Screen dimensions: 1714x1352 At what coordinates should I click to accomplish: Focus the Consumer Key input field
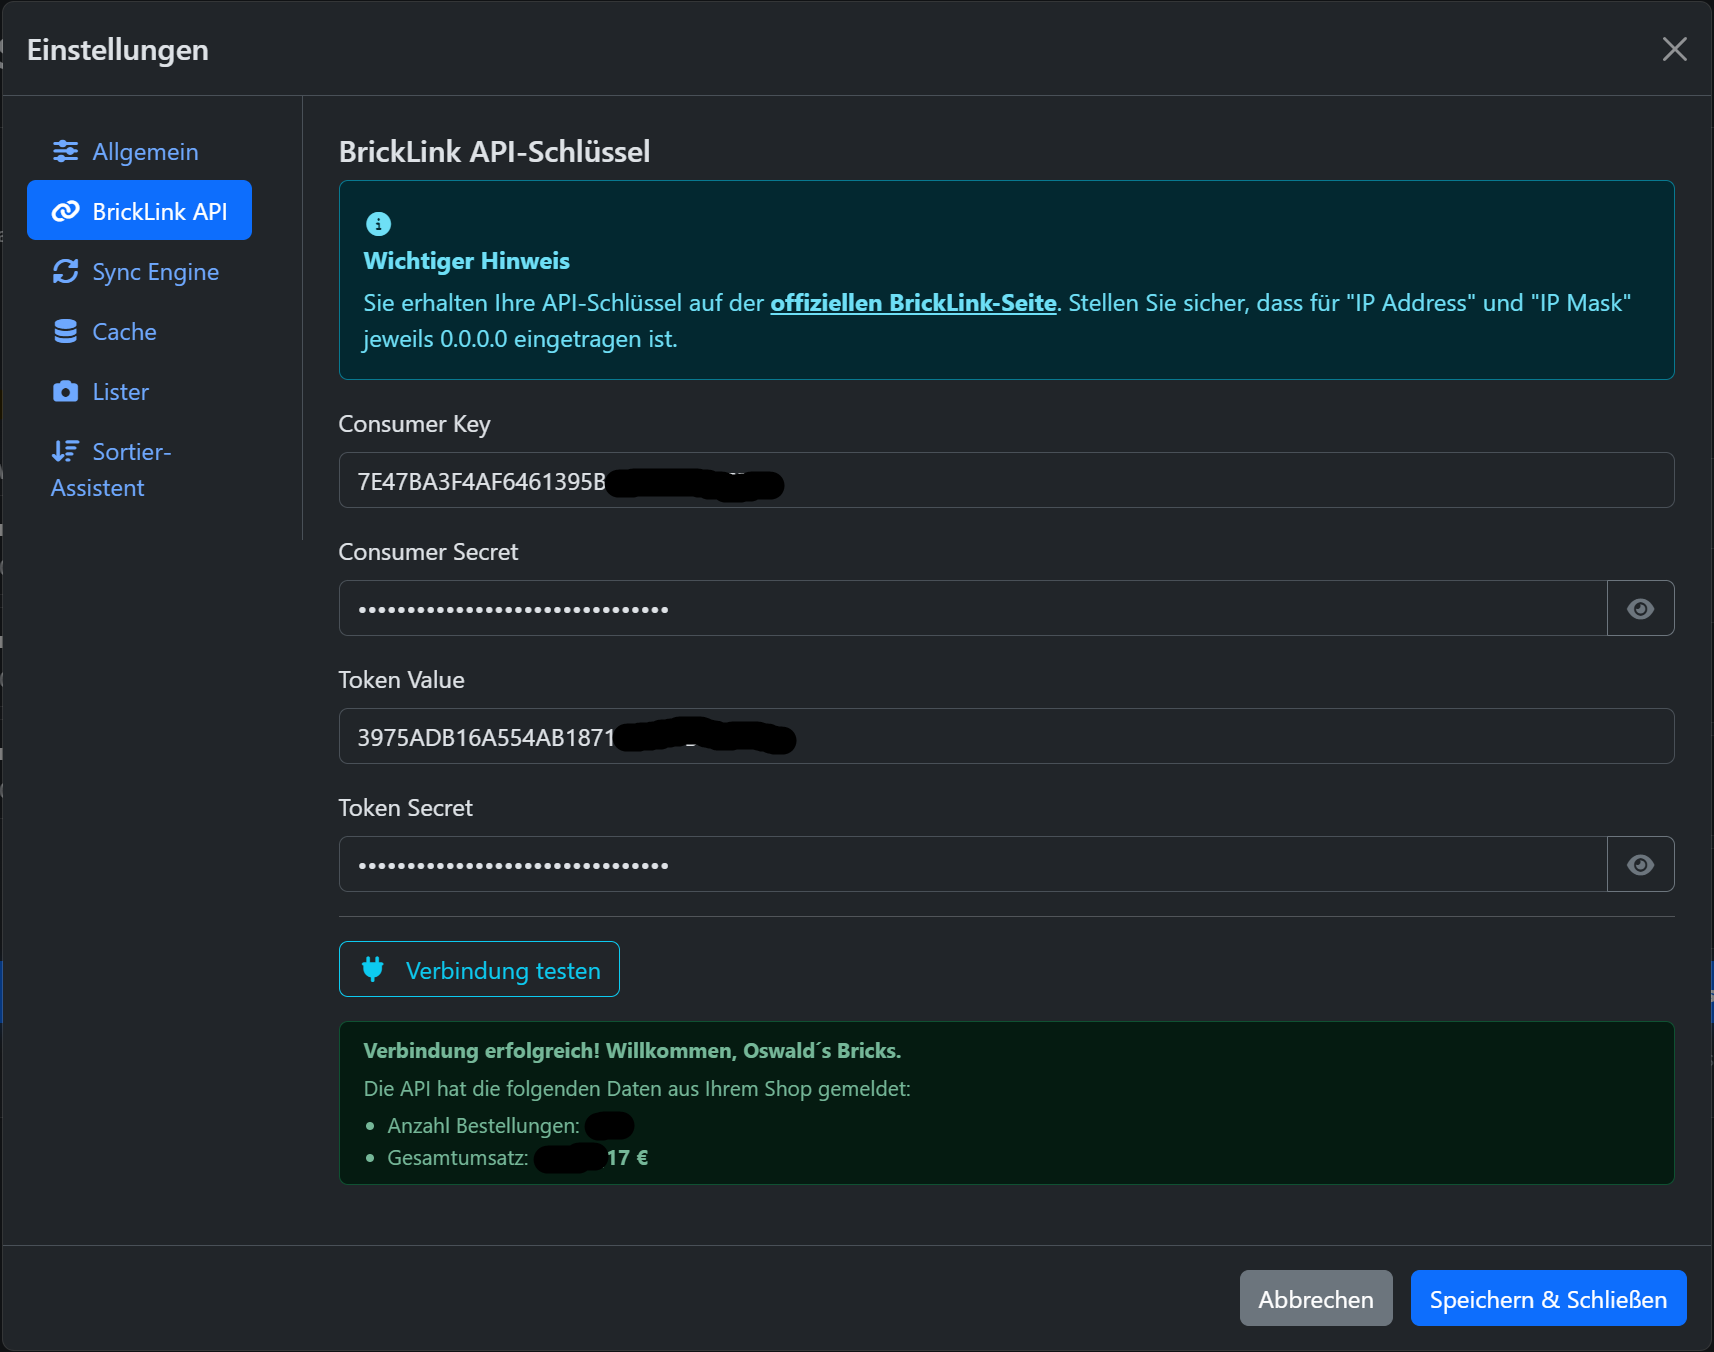click(1006, 480)
